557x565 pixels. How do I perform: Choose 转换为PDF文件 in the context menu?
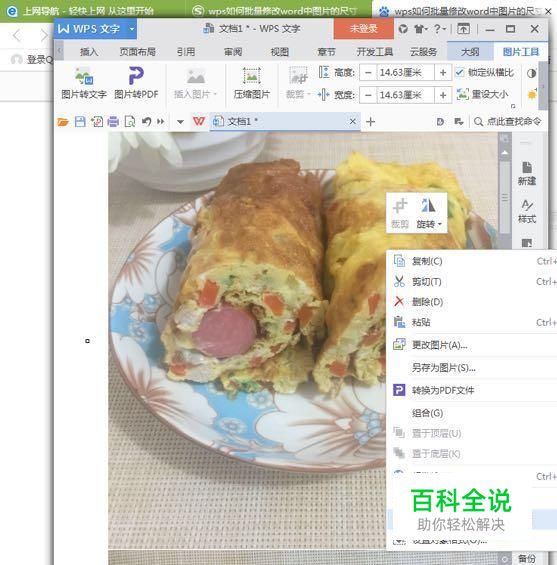[x=472, y=390]
